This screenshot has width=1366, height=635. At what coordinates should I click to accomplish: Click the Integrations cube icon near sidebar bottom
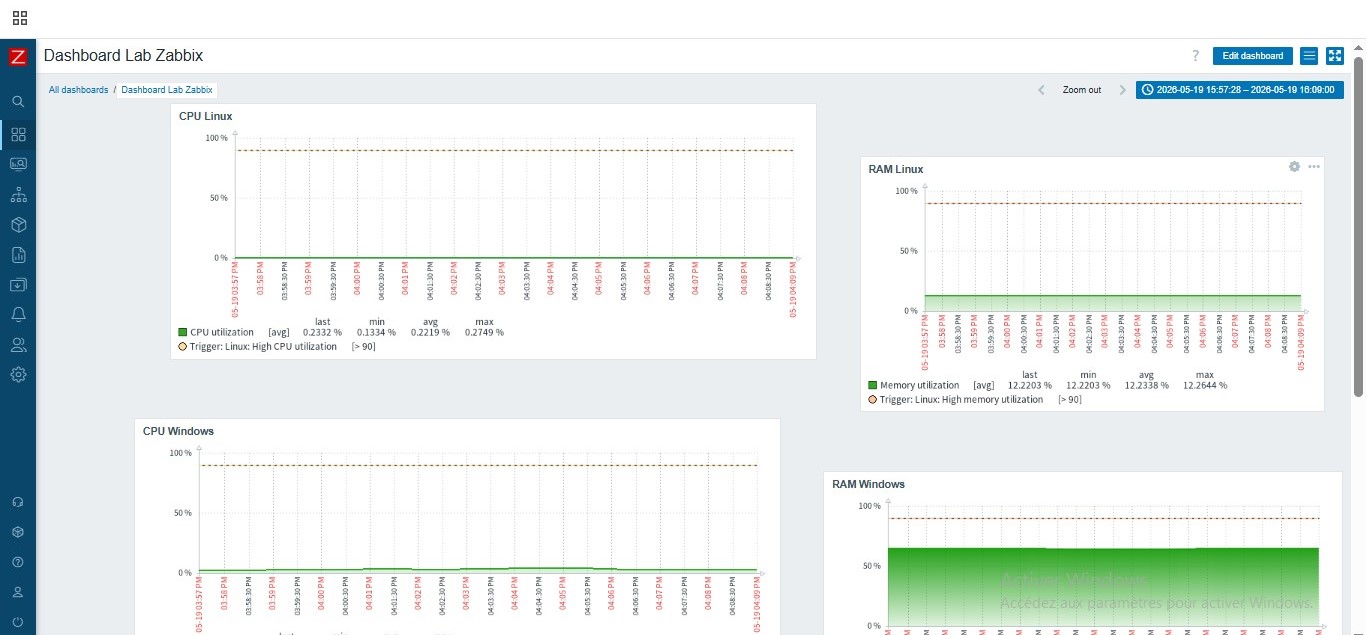18,532
